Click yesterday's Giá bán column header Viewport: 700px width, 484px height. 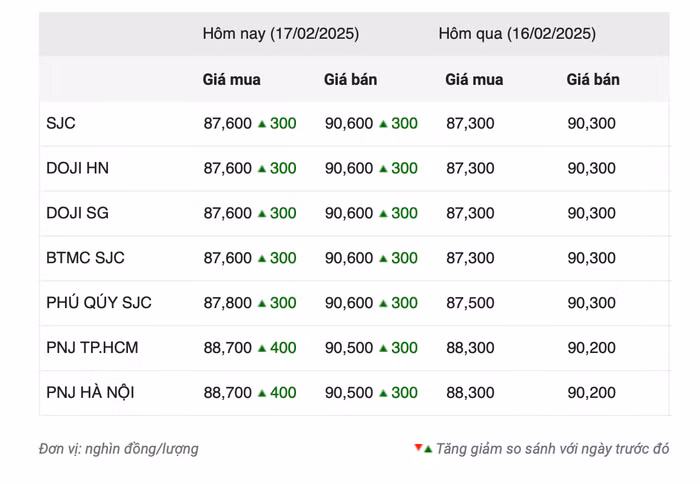[593, 80]
